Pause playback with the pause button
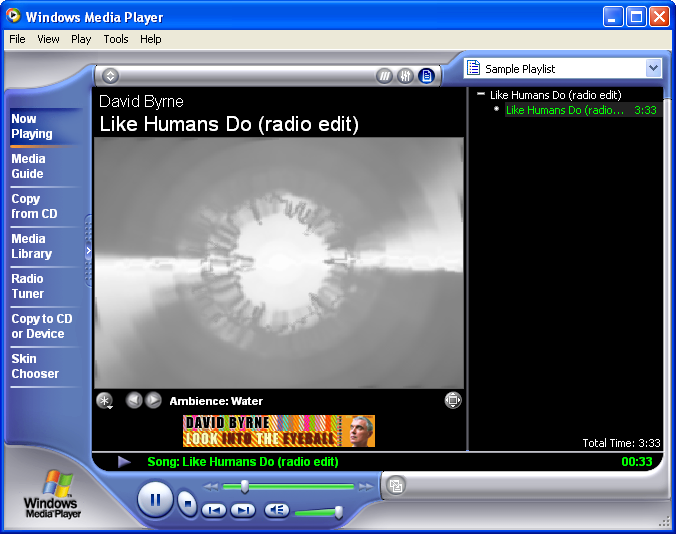Viewport: 676px width, 534px height. pyautogui.click(x=155, y=500)
